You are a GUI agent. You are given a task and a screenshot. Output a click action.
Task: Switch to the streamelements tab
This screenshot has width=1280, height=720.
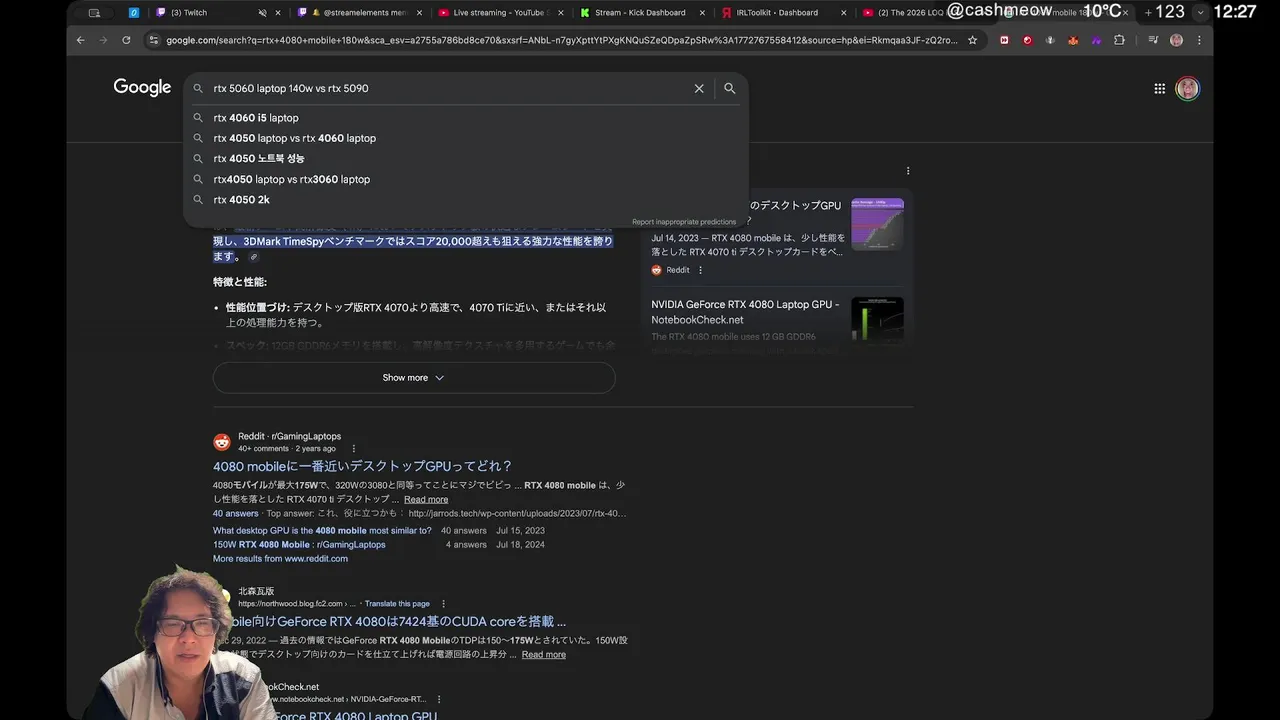pos(360,13)
